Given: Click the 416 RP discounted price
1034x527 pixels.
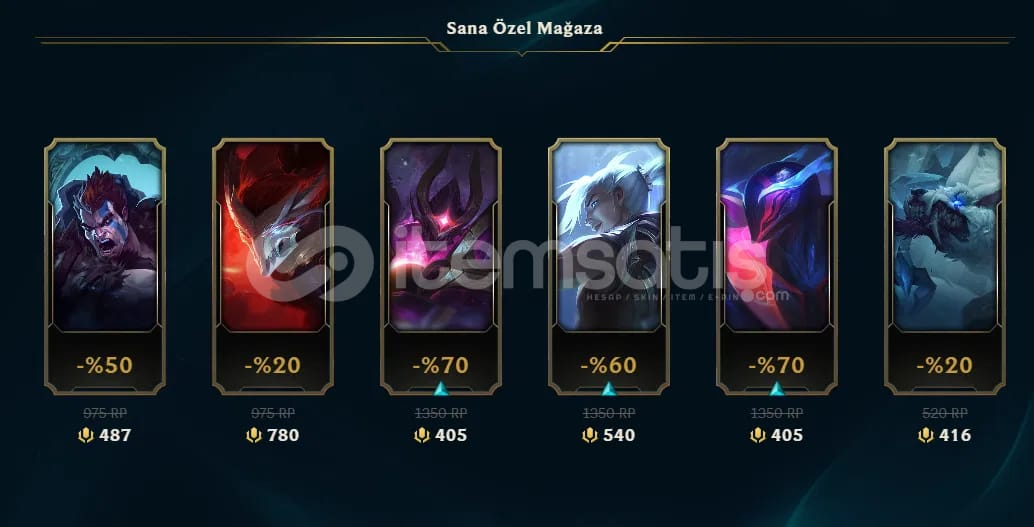Looking at the screenshot, I should pyautogui.click(x=954, y=435).
